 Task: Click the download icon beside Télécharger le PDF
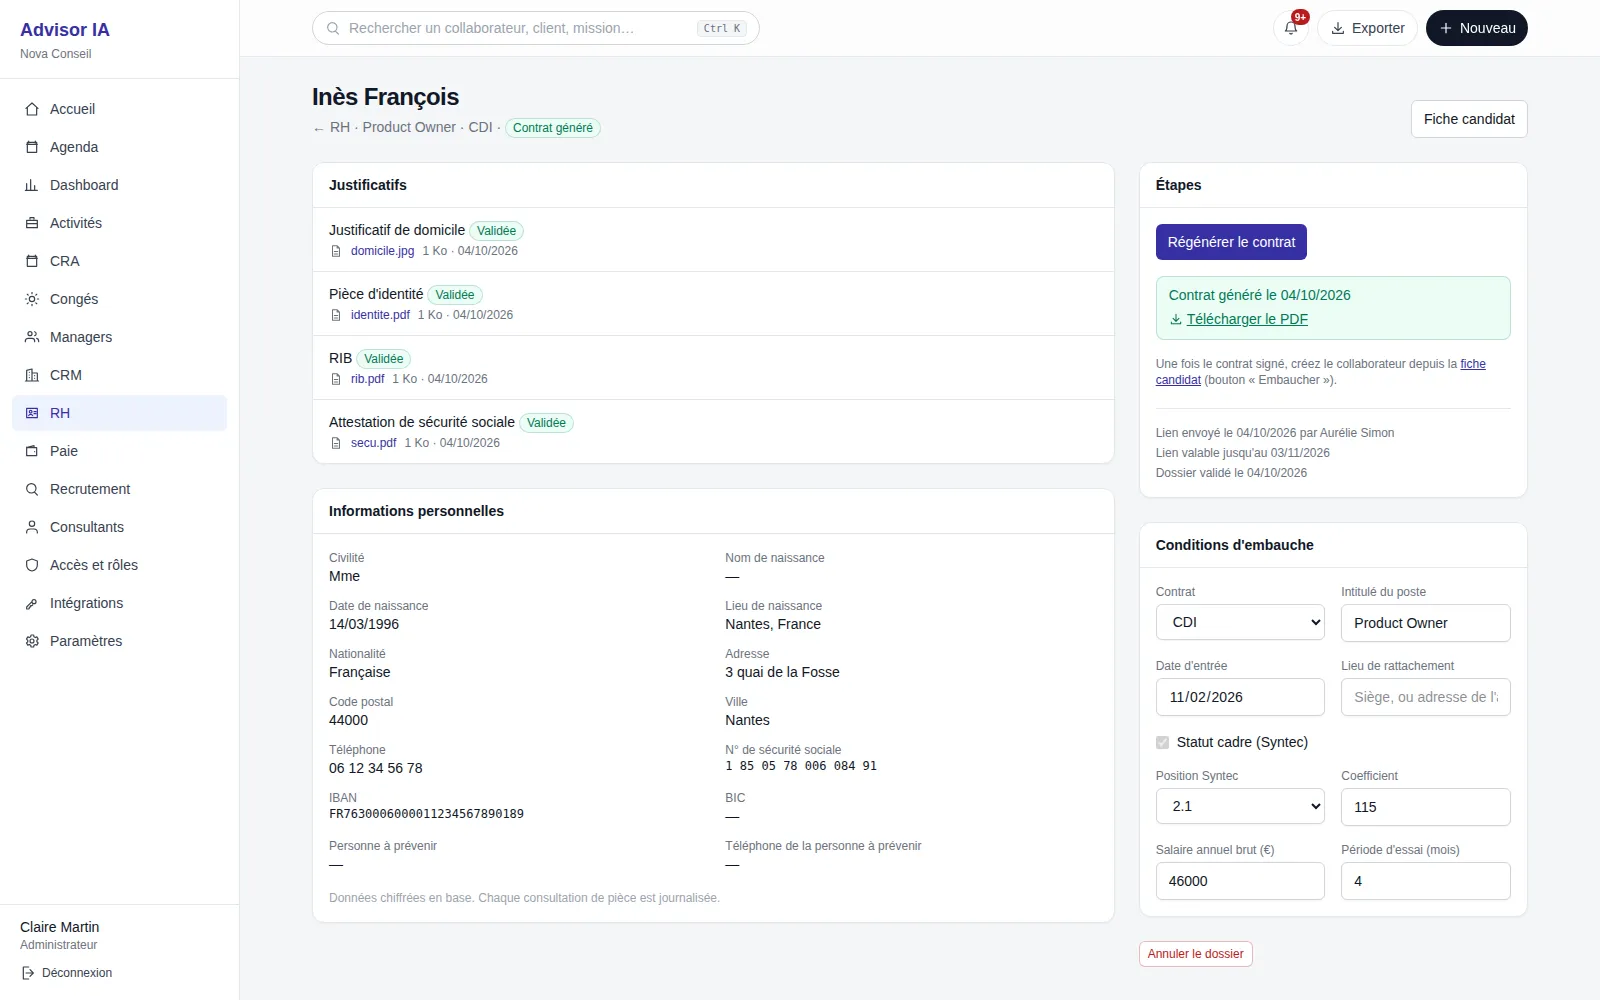[x=1176, y=319]
